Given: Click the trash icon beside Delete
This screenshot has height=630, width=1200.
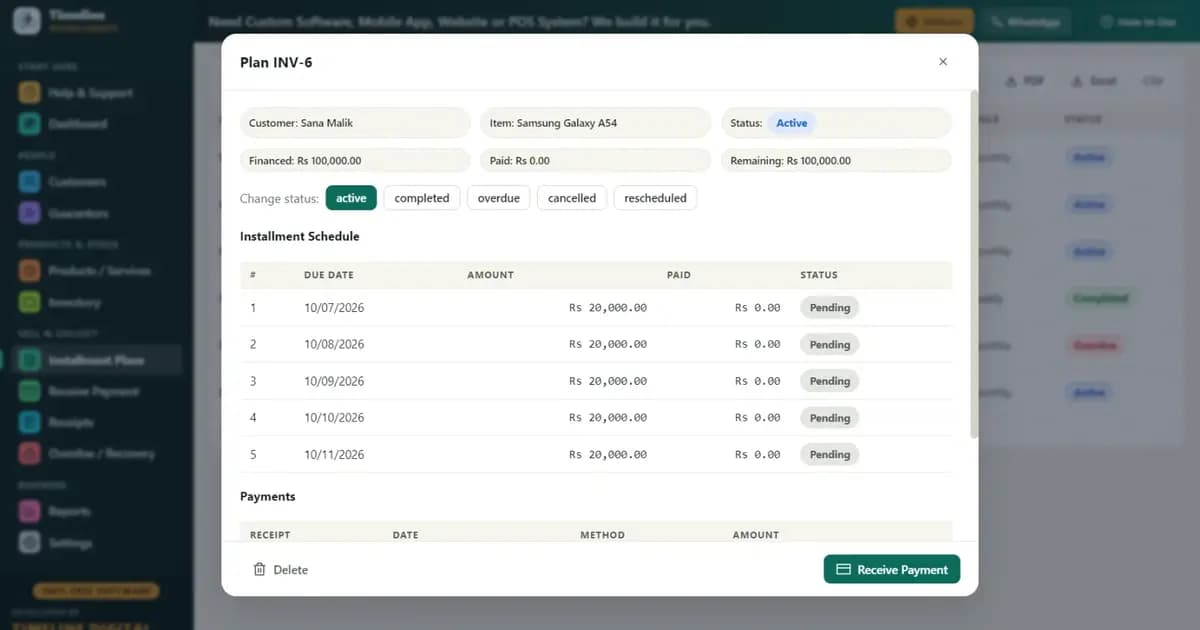Looking at the screenshot, I should (x=260, y=569).
